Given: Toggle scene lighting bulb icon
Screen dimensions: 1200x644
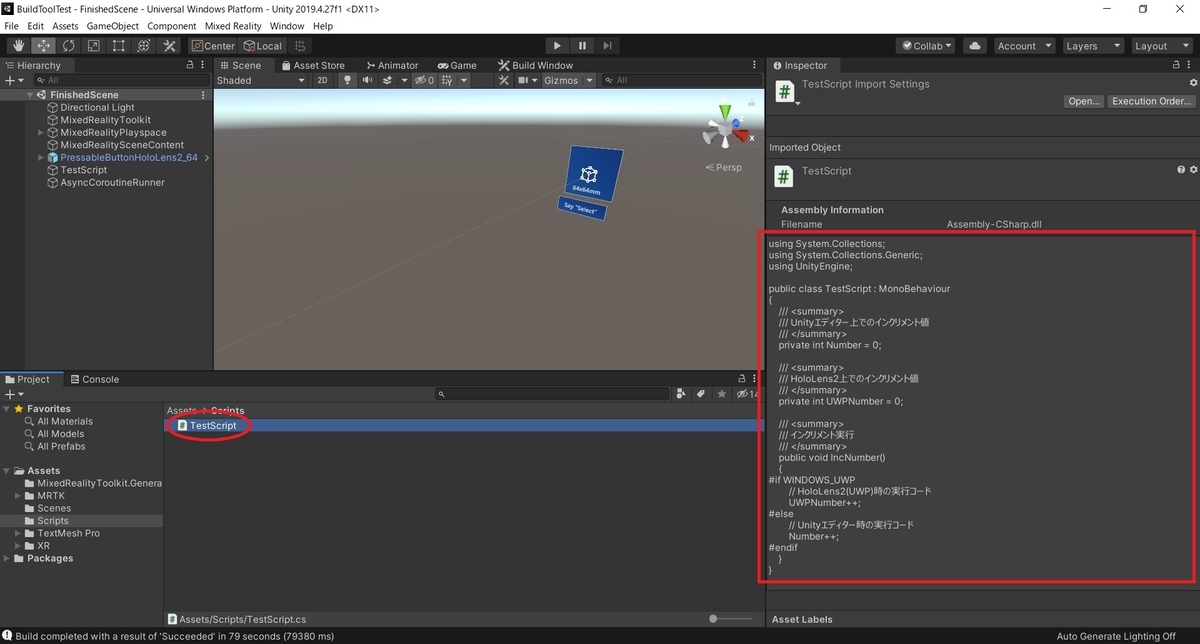Looking at the screenshot, I should [347, 80].
